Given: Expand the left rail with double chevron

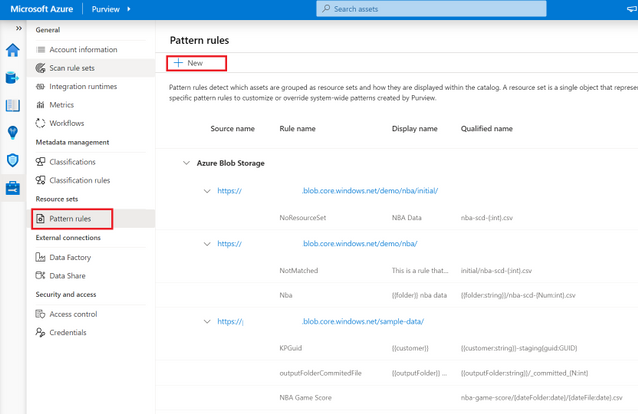Looking at the screenshot, I should tap(19, 28).
